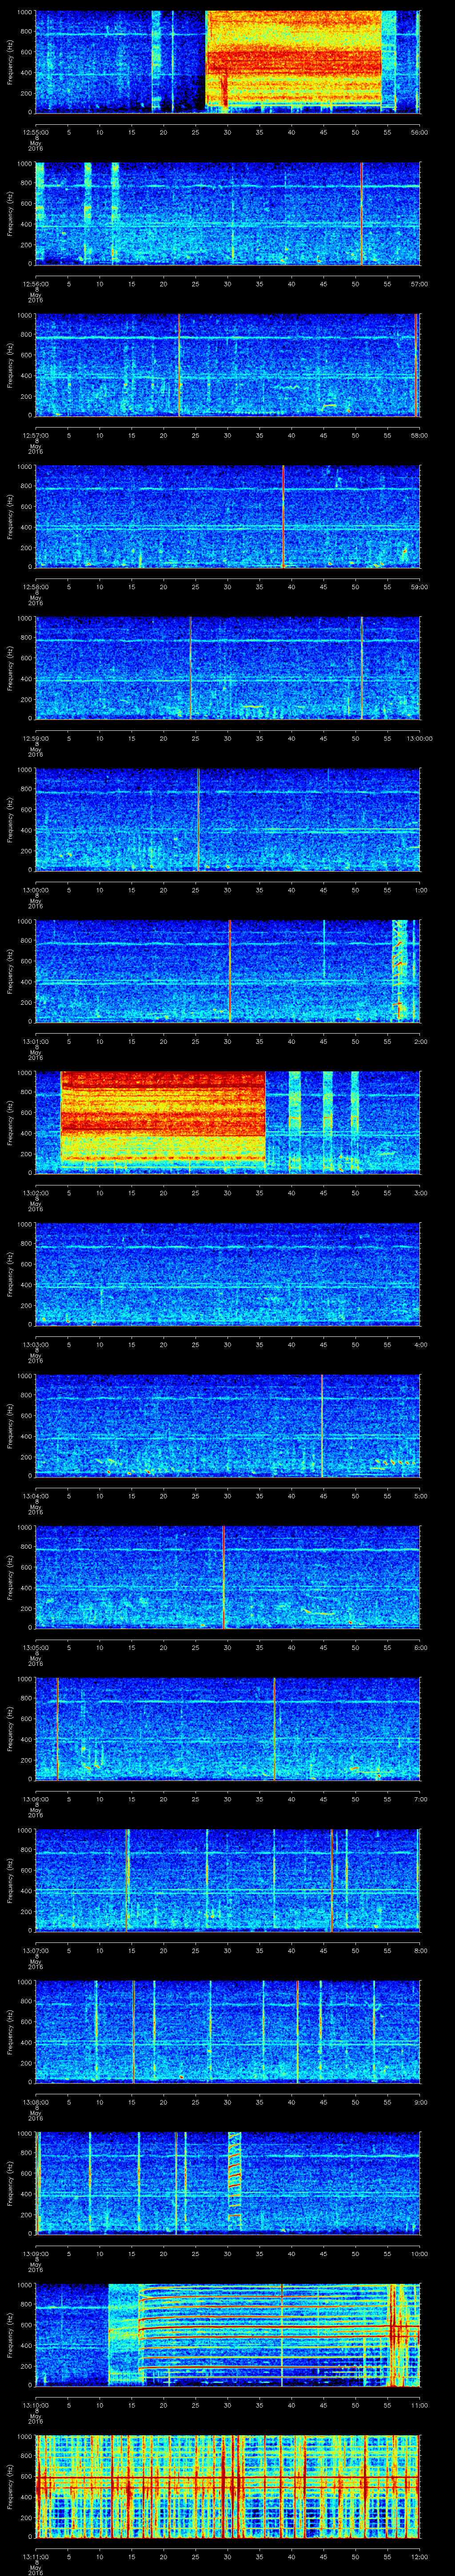This screenshot has height=2576, width=455.
Task: Click the 13:05:00 time axis label
Action: coord(36,1647)
